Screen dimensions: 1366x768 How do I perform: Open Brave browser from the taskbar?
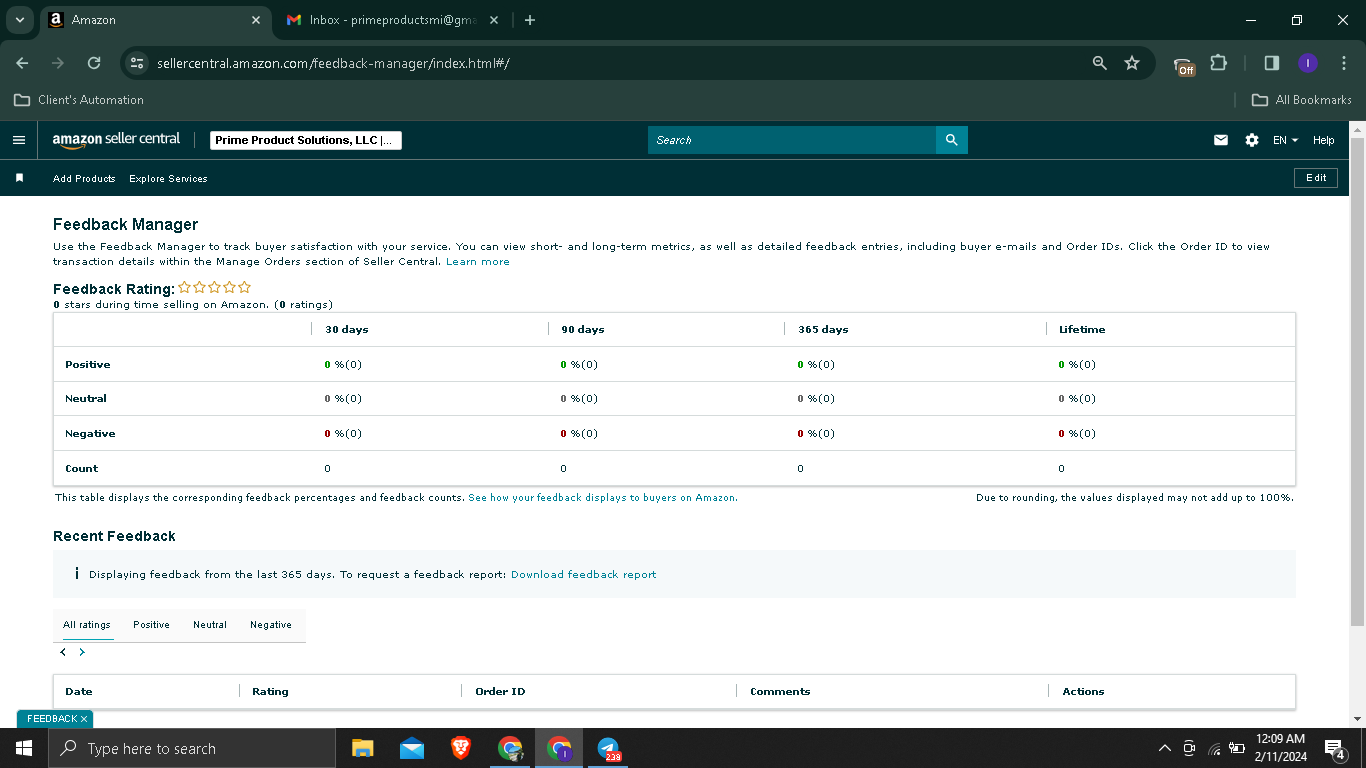460,748
